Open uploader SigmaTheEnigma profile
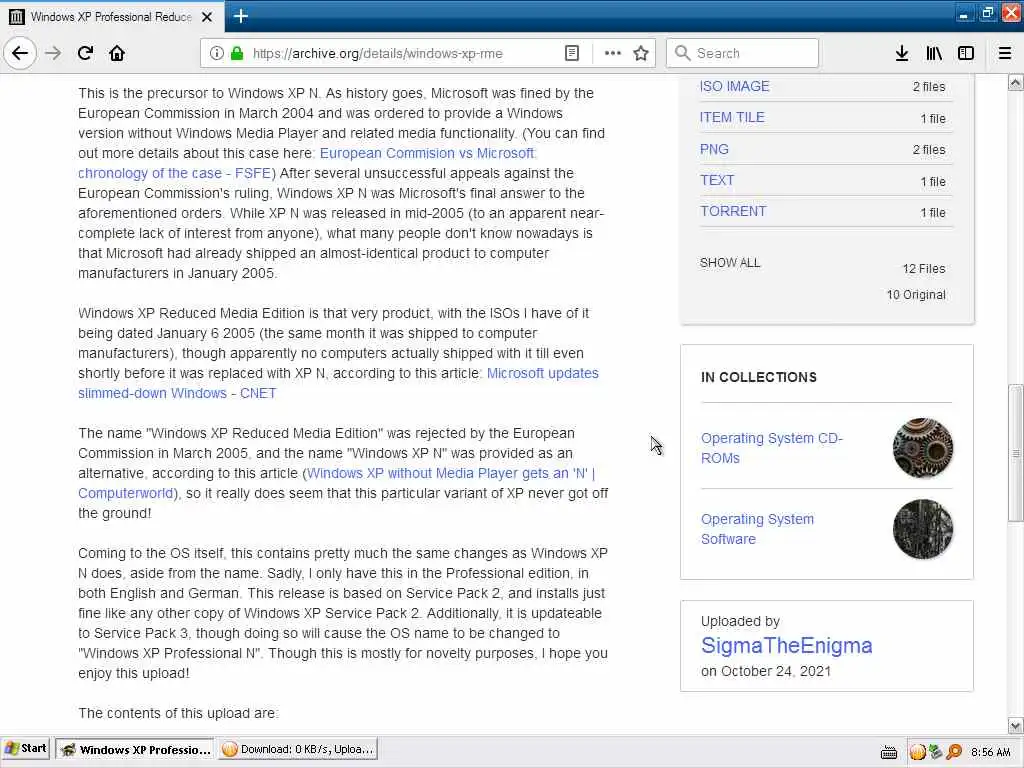The image size is (1024, 768). pyautogui.click(x=786, y=645)
